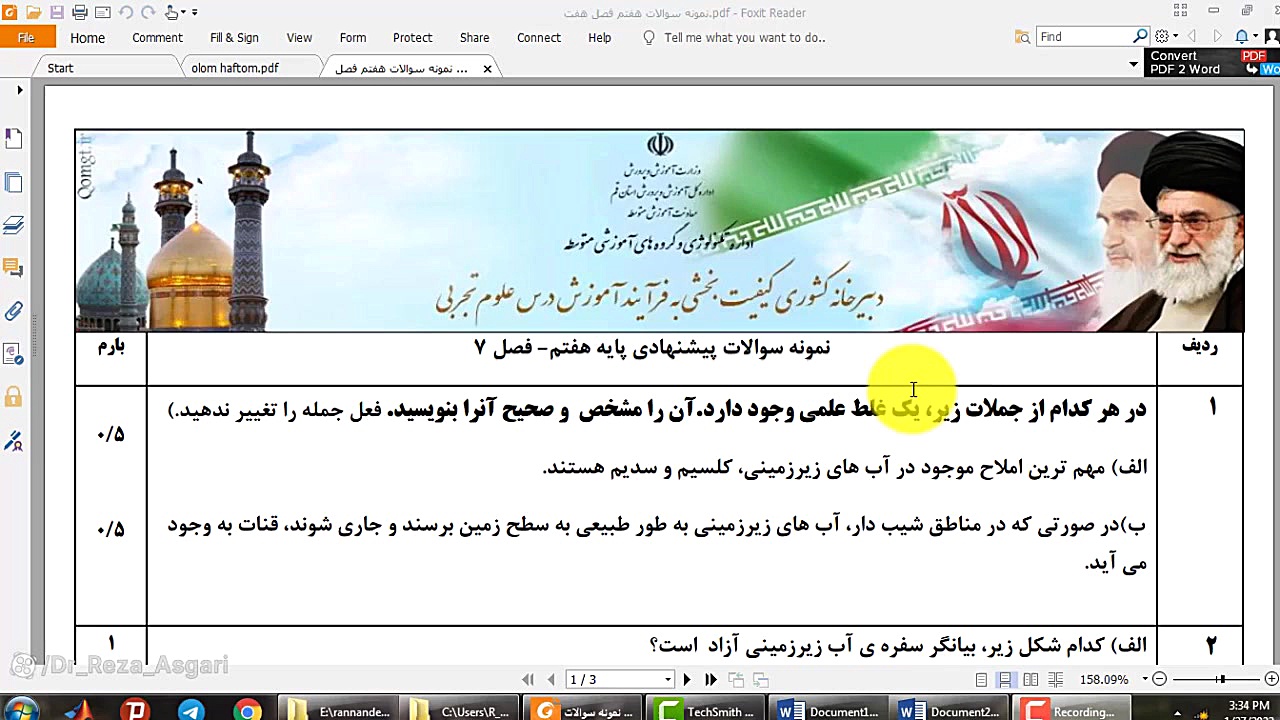1280x720 pixels.
Task: Toggle facing pages view mode
Action: [1031, 679]
